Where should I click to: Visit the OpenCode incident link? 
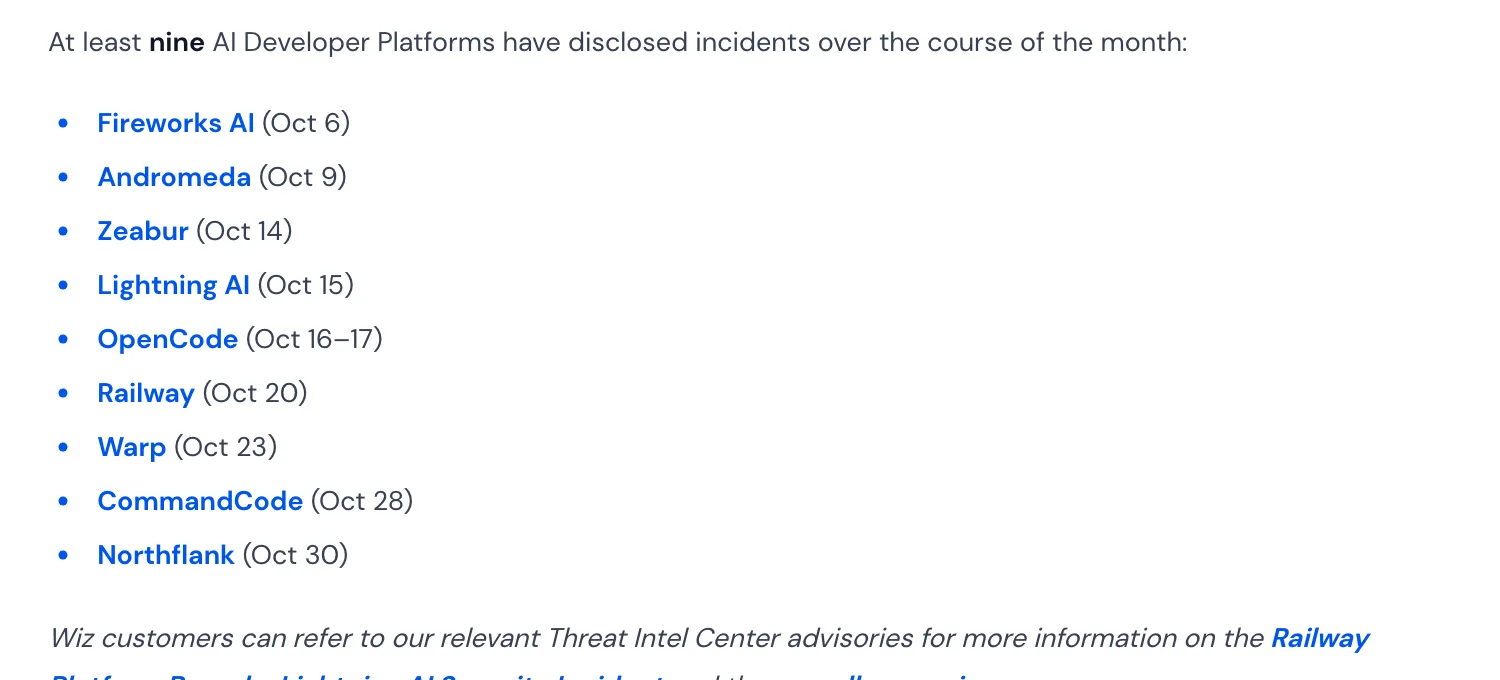pyautogui.click(x=167, y=339)
